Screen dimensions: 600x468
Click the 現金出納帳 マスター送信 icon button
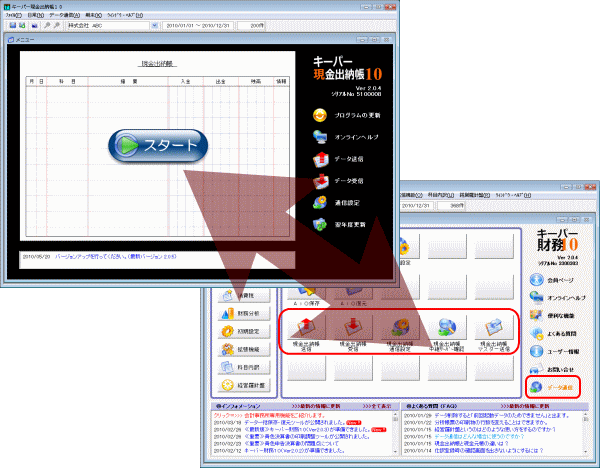point(494,328)
